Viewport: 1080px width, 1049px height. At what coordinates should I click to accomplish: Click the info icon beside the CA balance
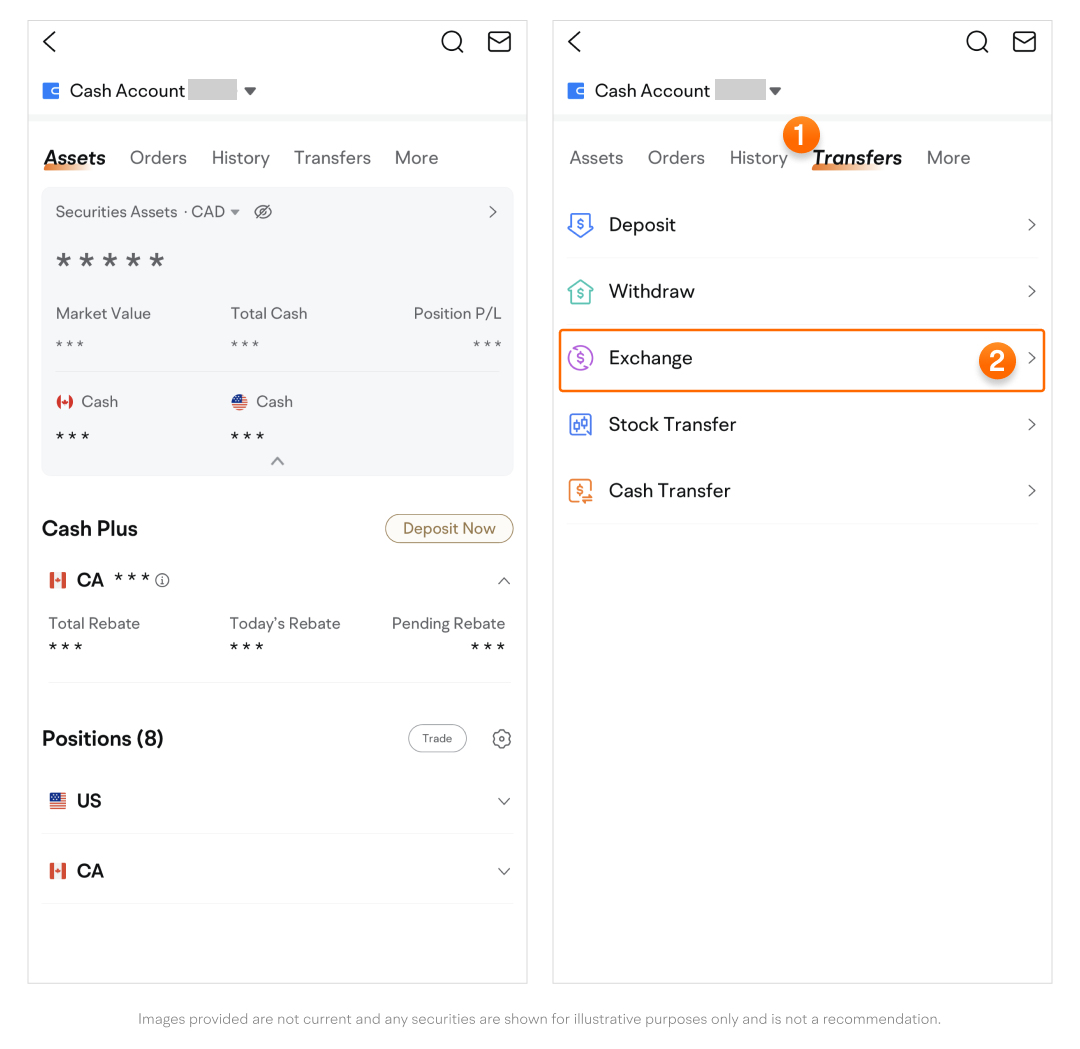[x=162, y=581]
